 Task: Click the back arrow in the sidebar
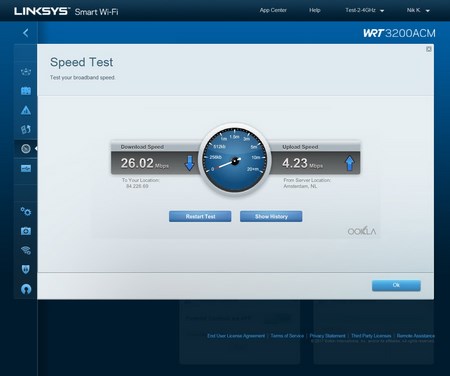(26, 33)
